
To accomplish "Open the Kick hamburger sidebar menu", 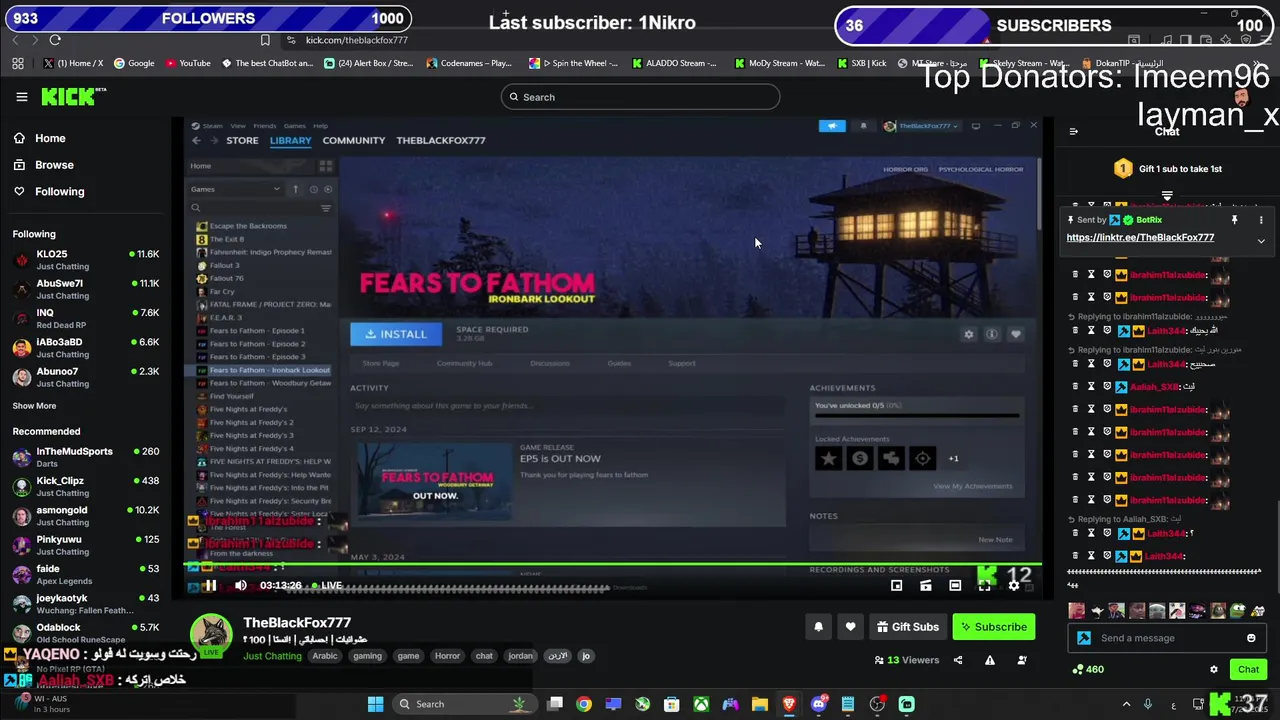I will [x=22, y=97].
